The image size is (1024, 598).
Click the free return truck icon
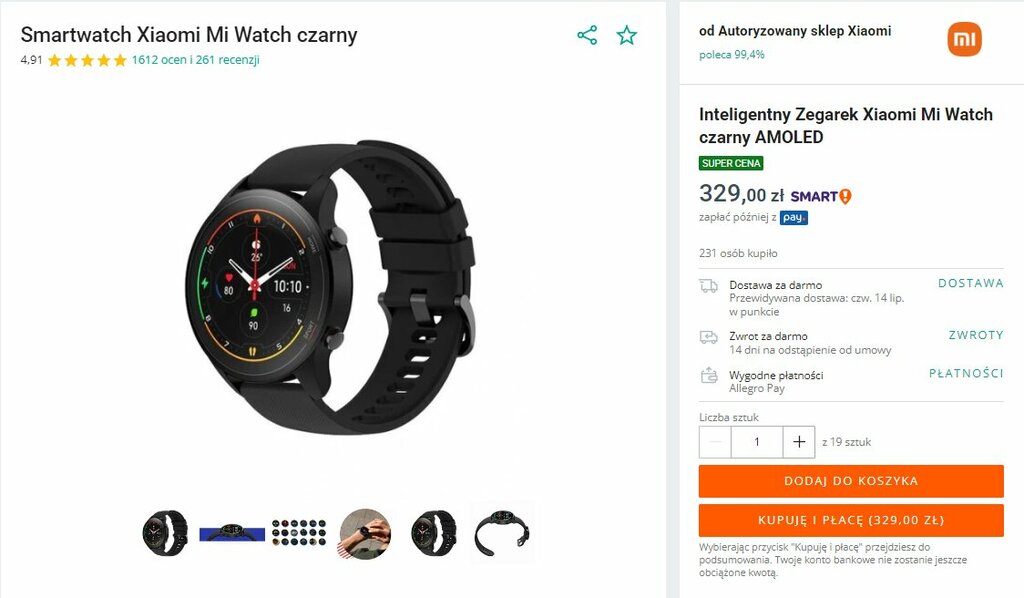tap(709, 337)
